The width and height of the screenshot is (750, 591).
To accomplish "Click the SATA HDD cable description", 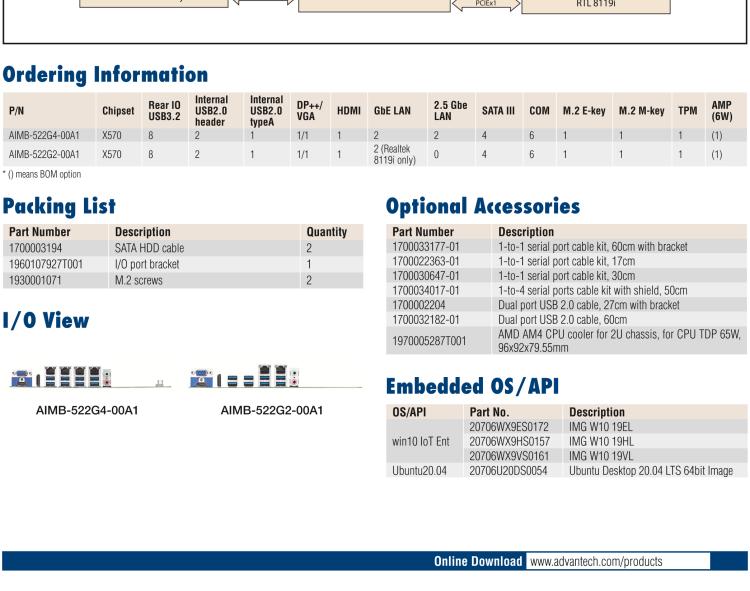I will coord(149,248).
